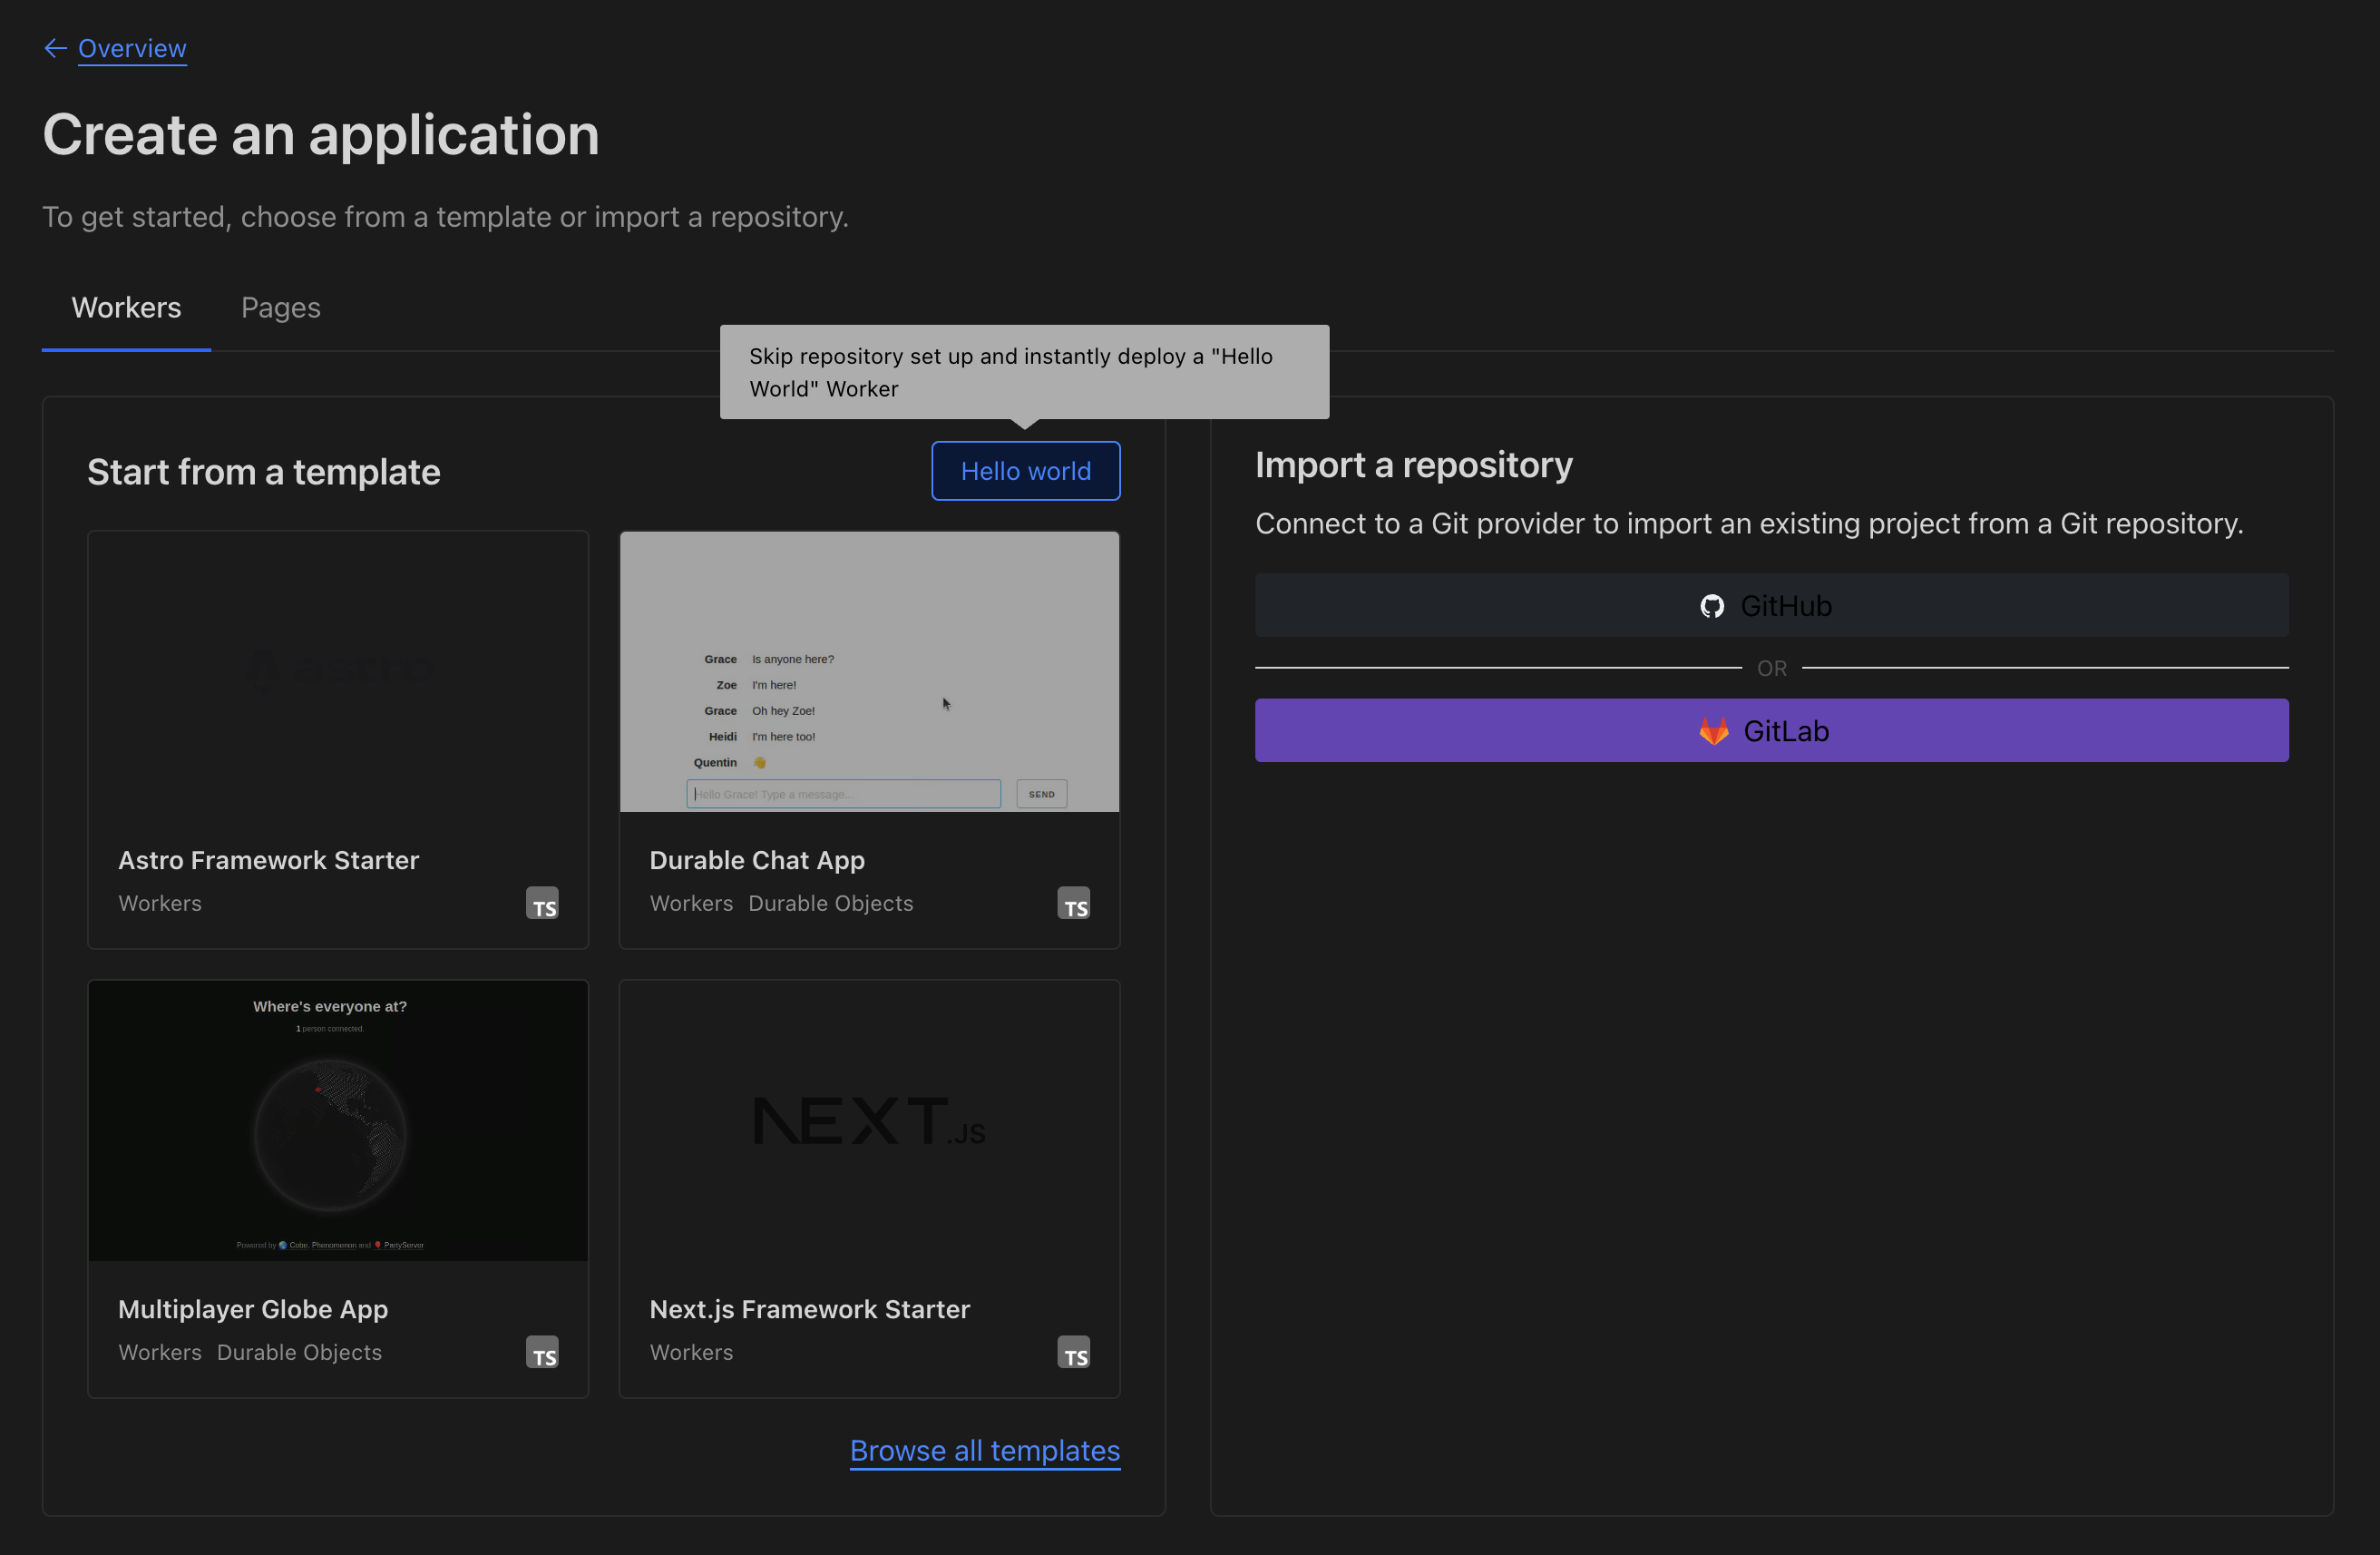The height and width of the screenshot is (1555, 2380).
Task: Go back via the Overview link
Action: [x=132, y=48]
